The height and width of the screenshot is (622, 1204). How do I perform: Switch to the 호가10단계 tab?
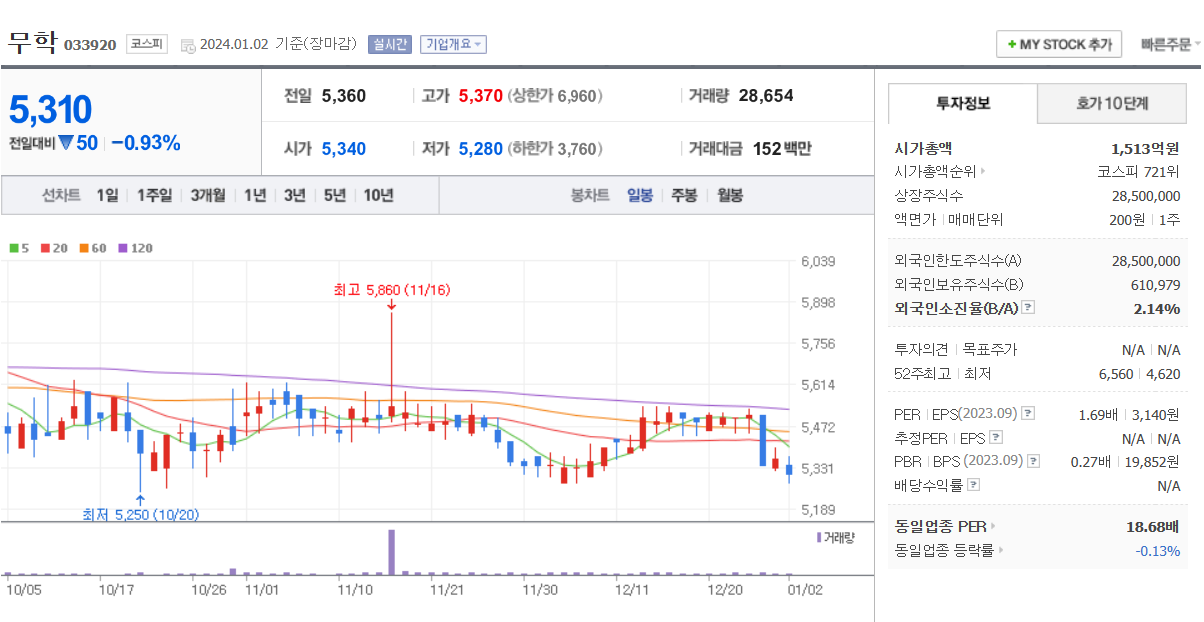[x=1112, y=103]
